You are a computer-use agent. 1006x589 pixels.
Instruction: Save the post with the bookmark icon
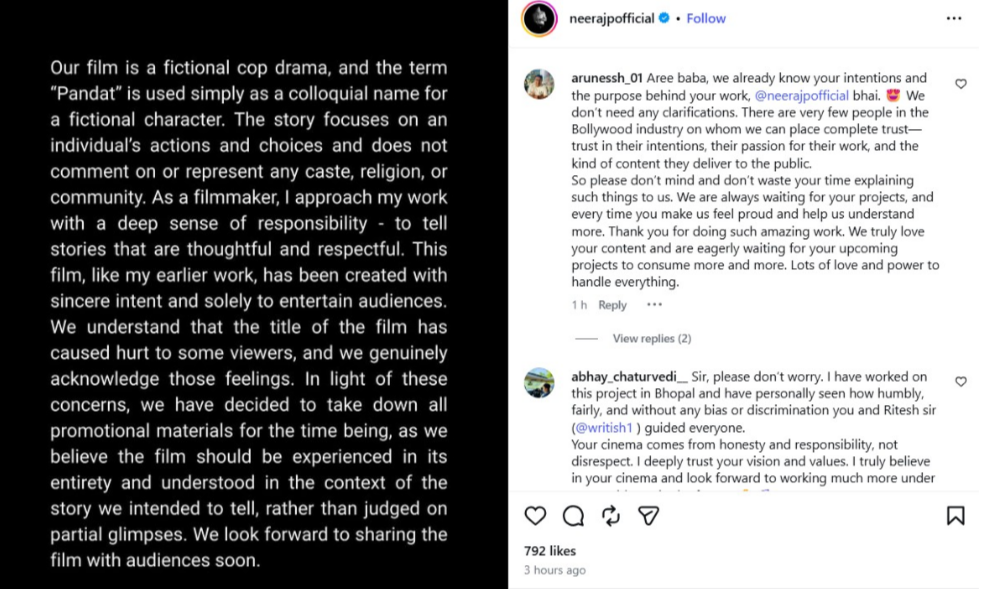[x=955, y=515]
